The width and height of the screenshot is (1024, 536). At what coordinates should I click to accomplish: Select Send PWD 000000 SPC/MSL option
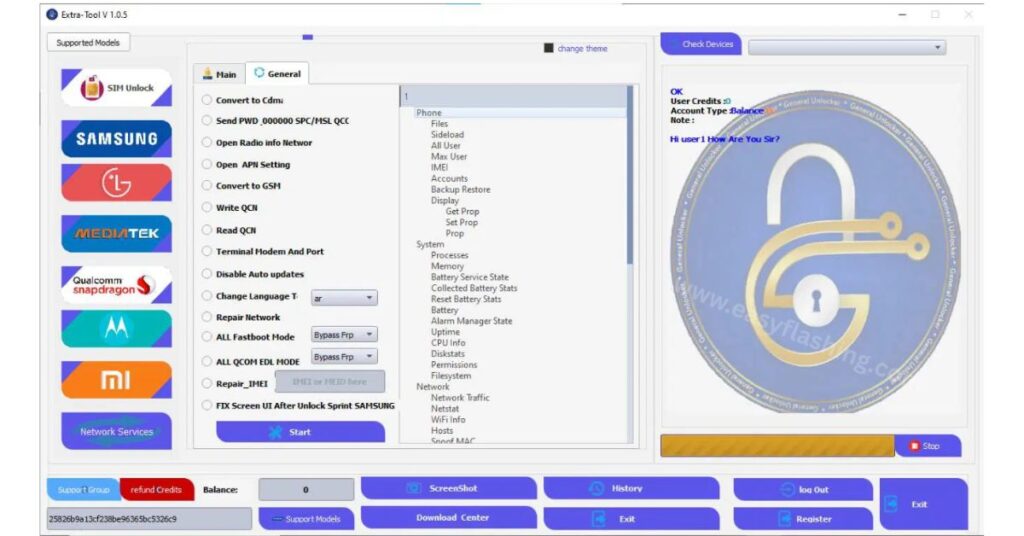(206, 121)
